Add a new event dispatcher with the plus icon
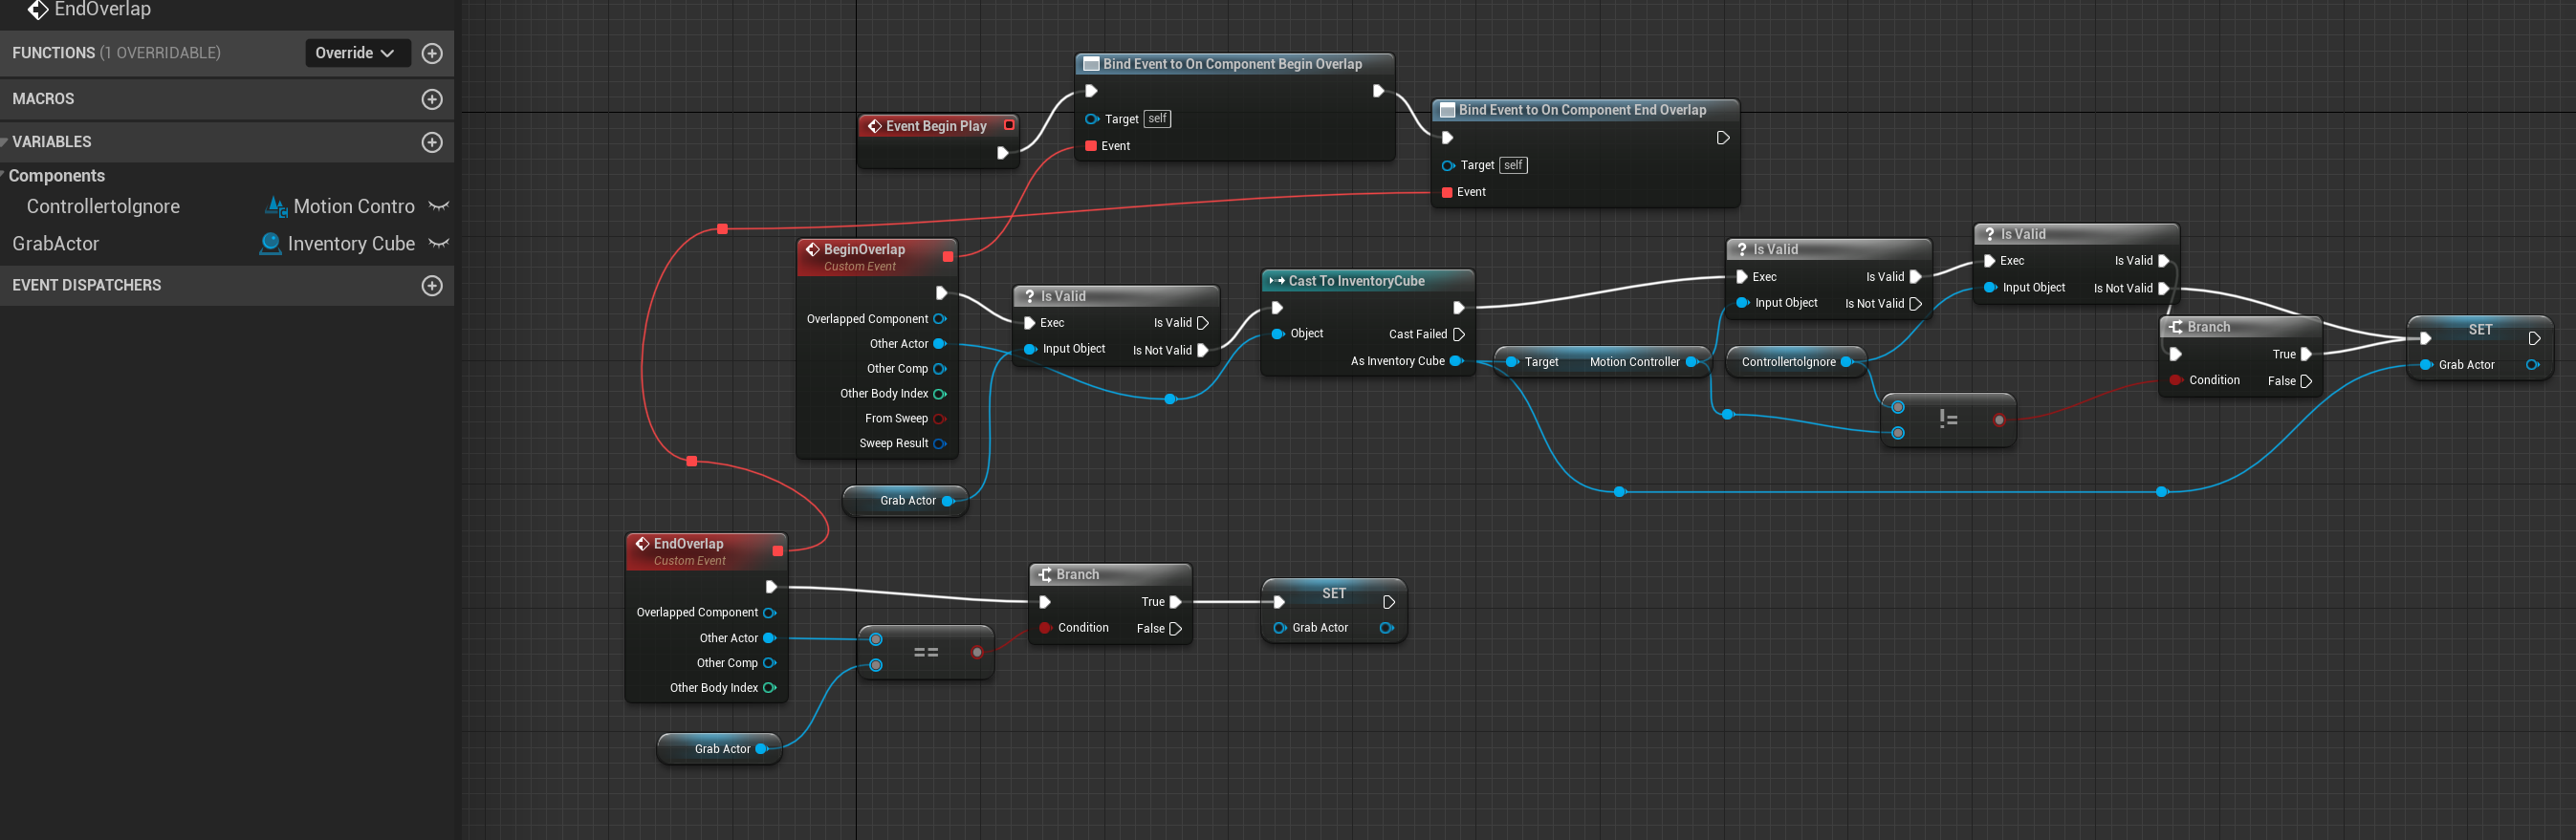This screenshot has height=840, width=2576. (432, 286)
